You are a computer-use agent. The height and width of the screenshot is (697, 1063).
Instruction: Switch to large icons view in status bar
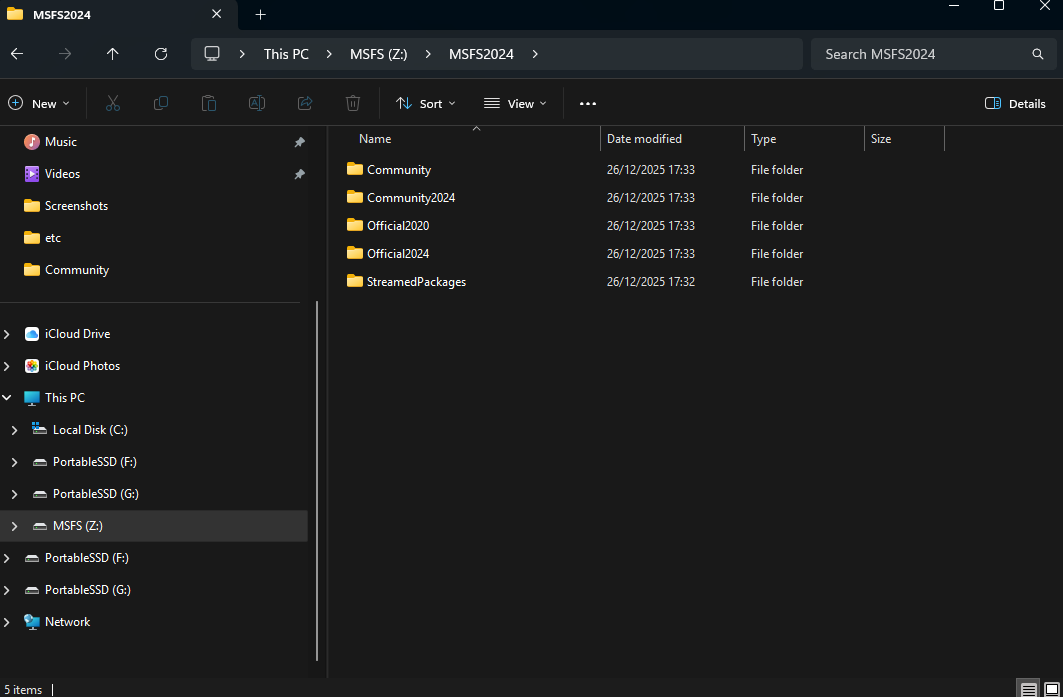(1051, 689)
